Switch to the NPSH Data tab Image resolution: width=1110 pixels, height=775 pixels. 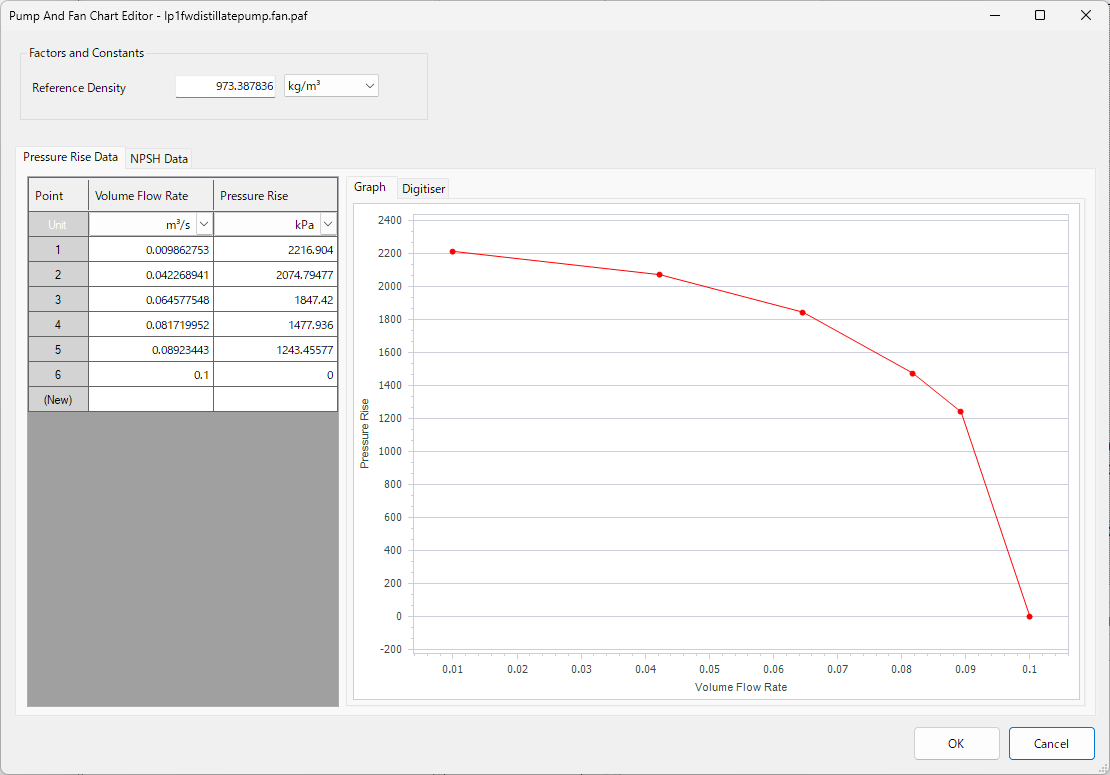(x=159, y=158)
